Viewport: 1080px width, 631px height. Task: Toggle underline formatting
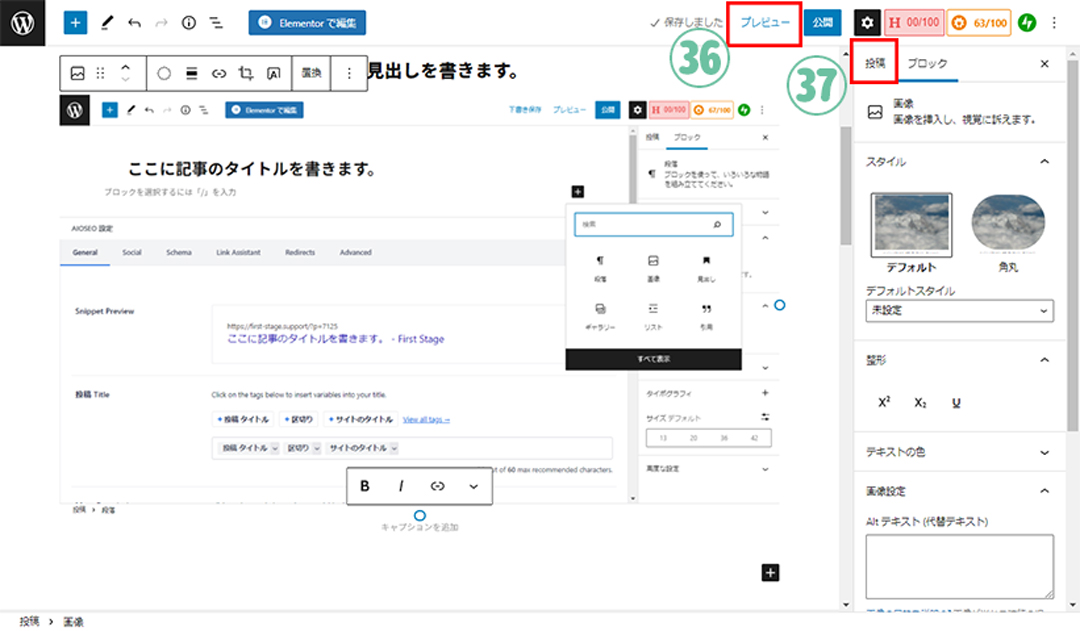(956, 402)
